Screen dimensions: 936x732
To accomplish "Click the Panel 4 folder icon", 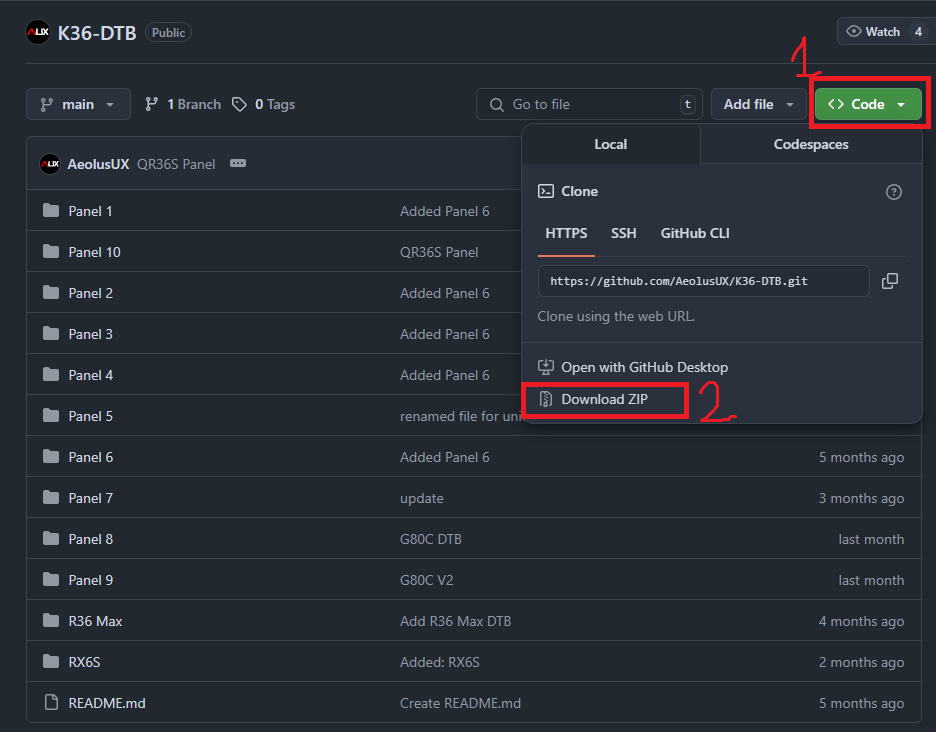I will click(51, 374).
